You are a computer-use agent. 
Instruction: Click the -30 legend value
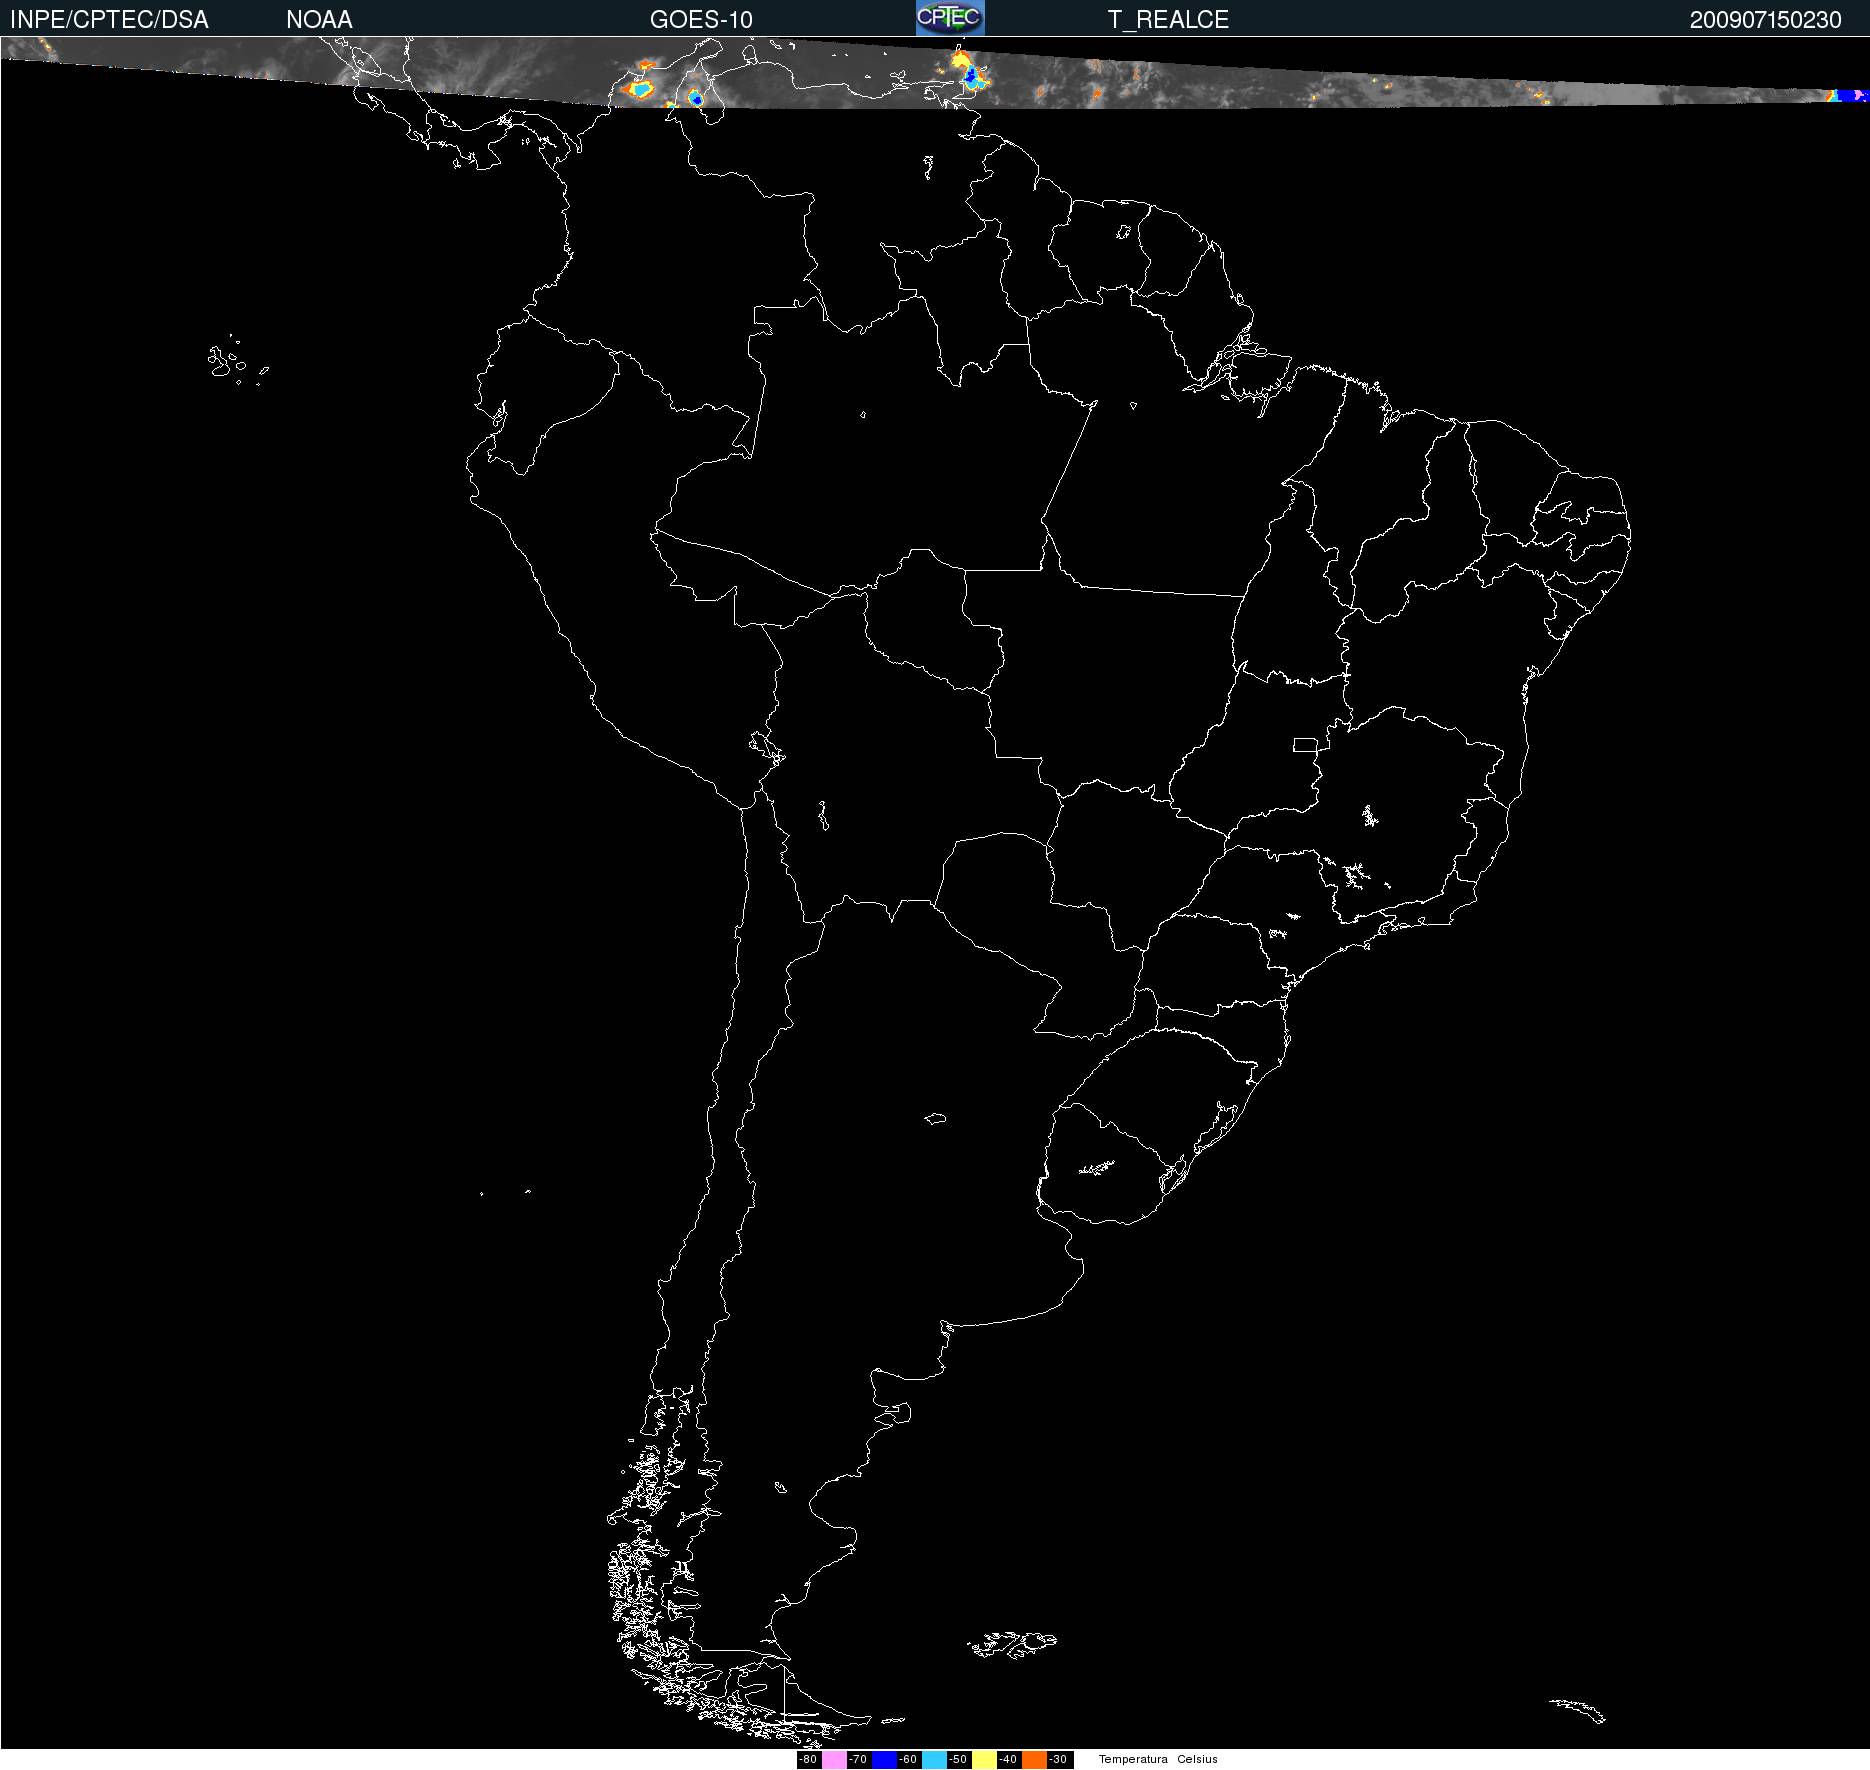coord(1059,1759)
